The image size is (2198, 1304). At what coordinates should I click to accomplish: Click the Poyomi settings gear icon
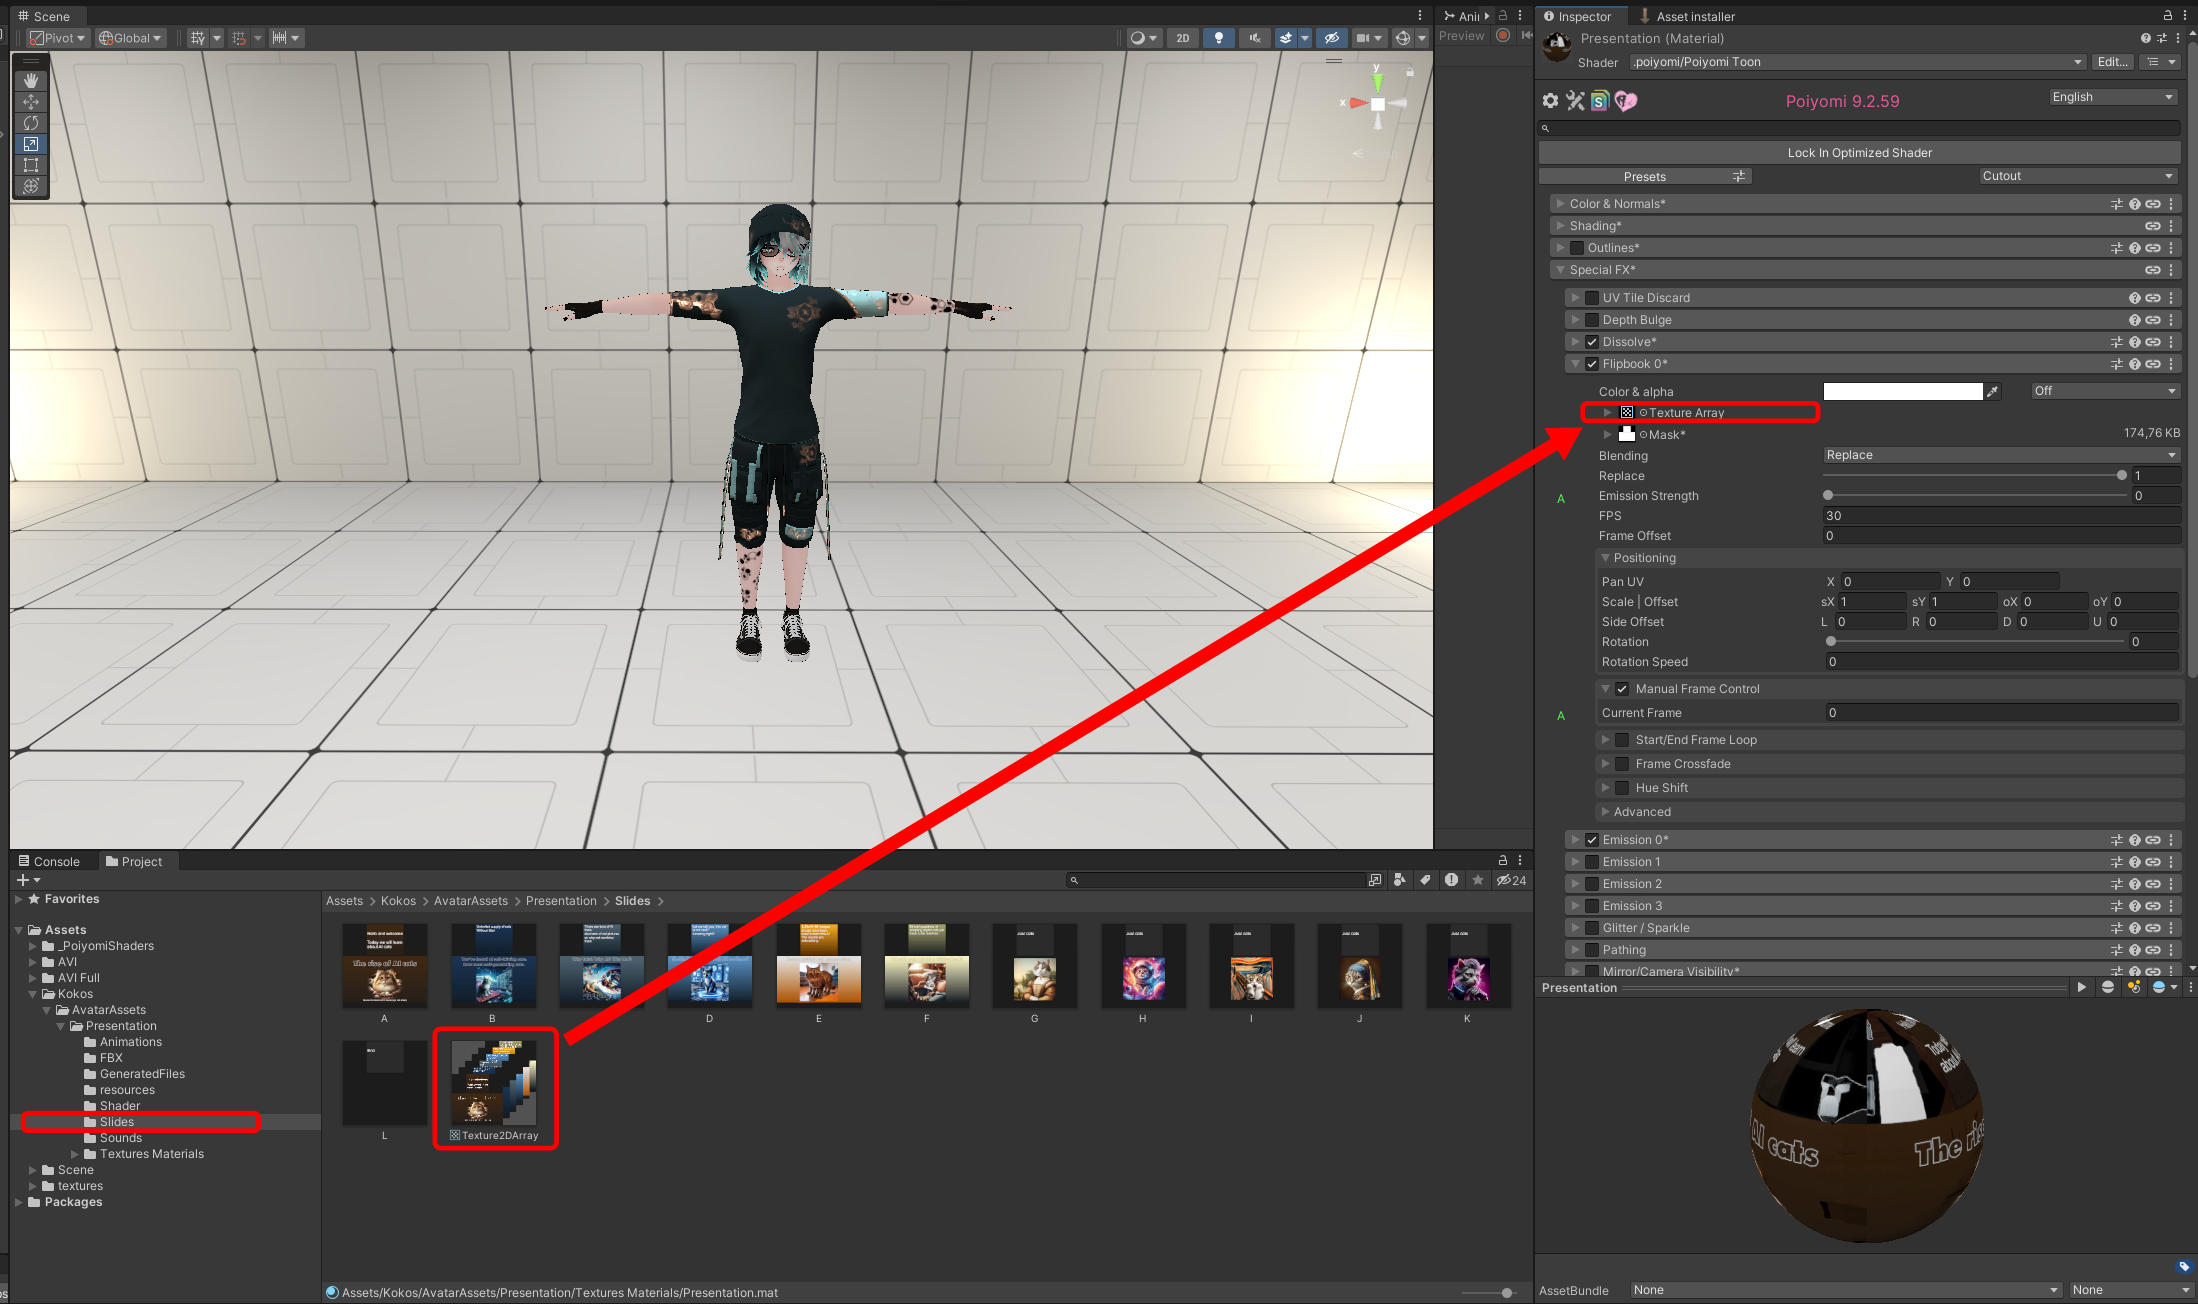[x=1550, y=101]
